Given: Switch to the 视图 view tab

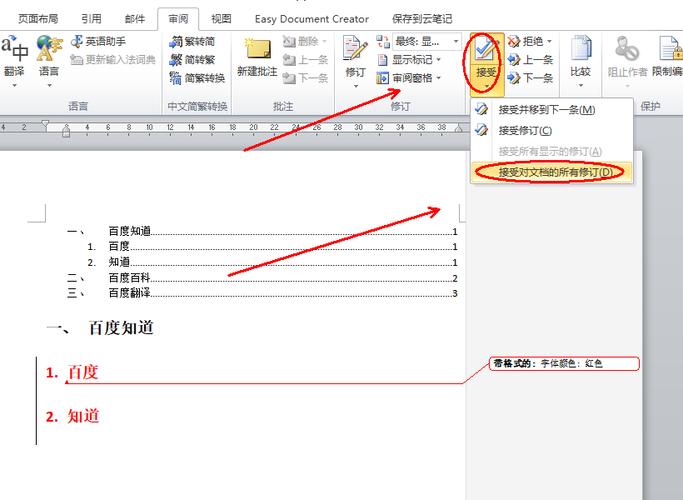Looking at the screenshot, I should (x=221, y=19).
